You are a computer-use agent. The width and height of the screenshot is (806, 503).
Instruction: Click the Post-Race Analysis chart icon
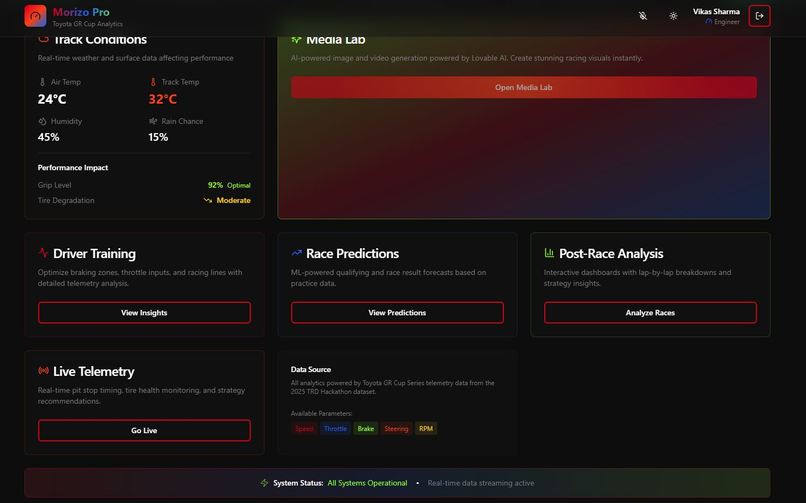tap(549, 253)
